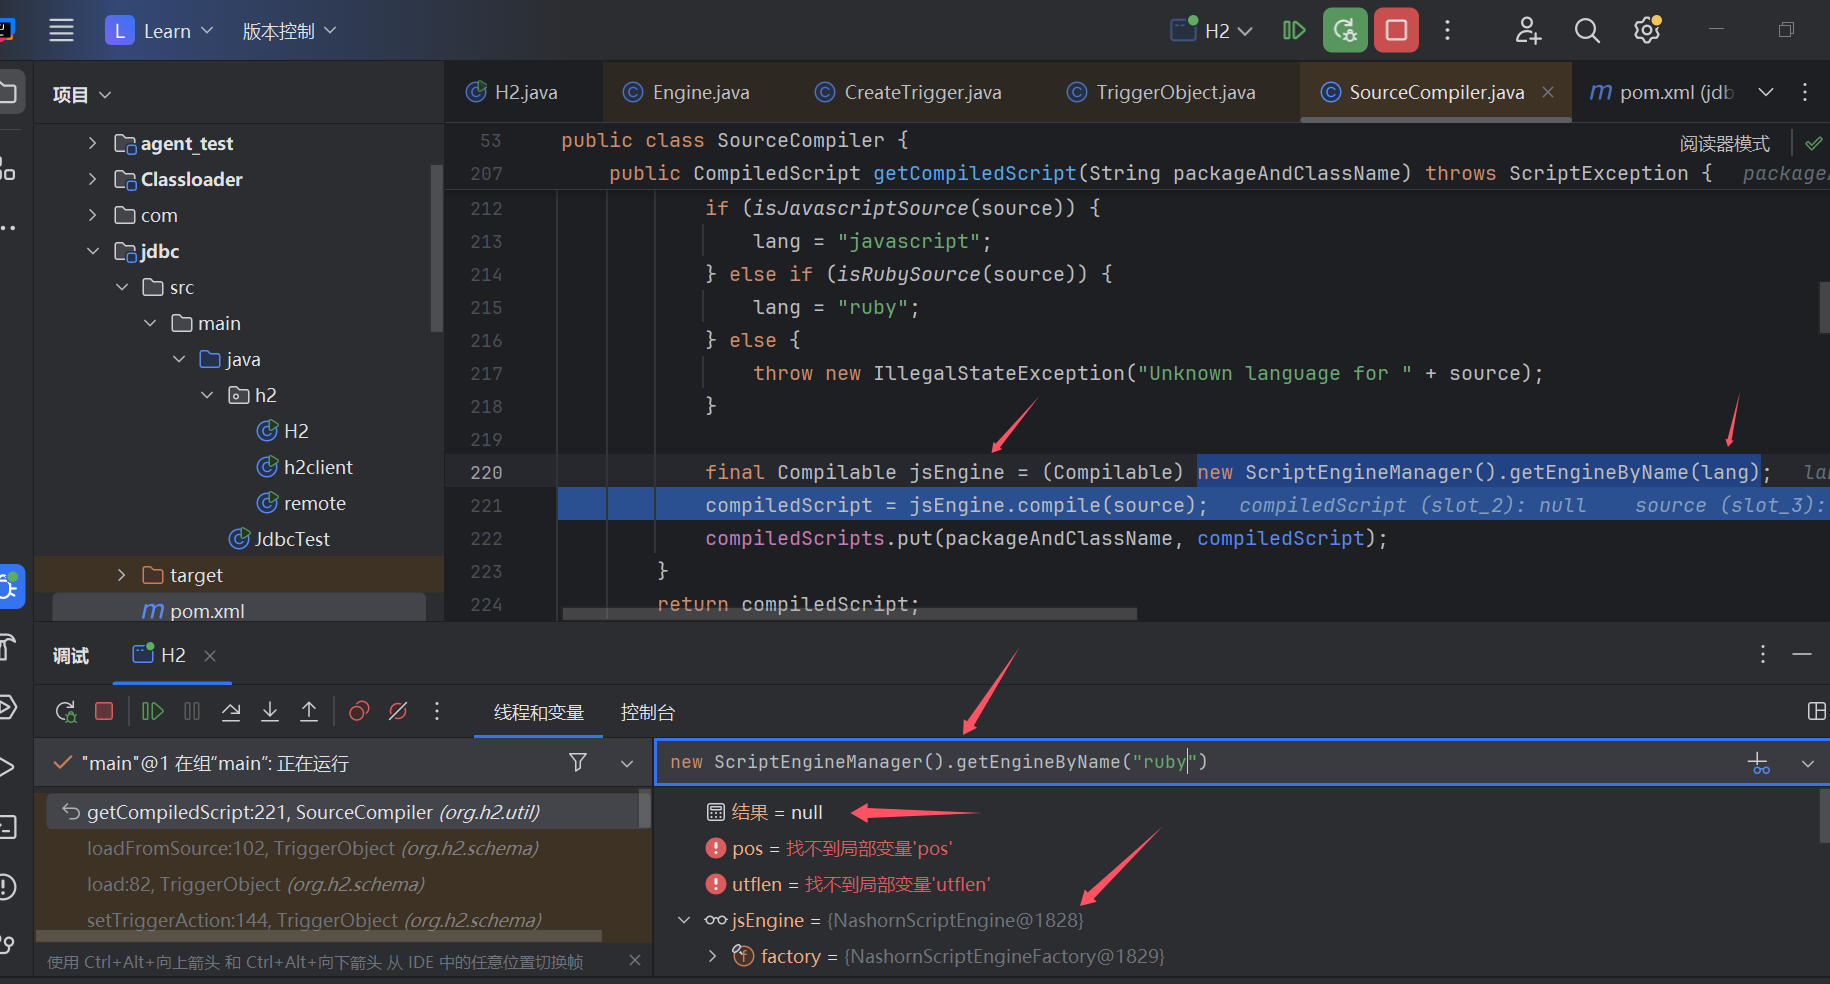Open h2client class in project tree

click(317, 467)
